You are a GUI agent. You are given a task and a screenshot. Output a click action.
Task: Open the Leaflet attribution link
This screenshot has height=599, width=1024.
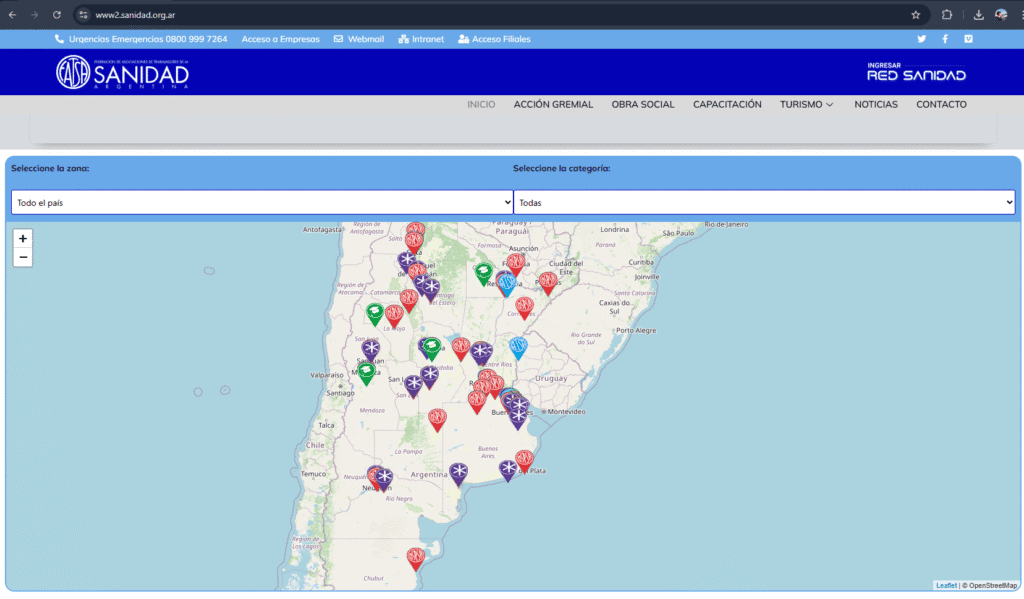[x=946, y=585]
